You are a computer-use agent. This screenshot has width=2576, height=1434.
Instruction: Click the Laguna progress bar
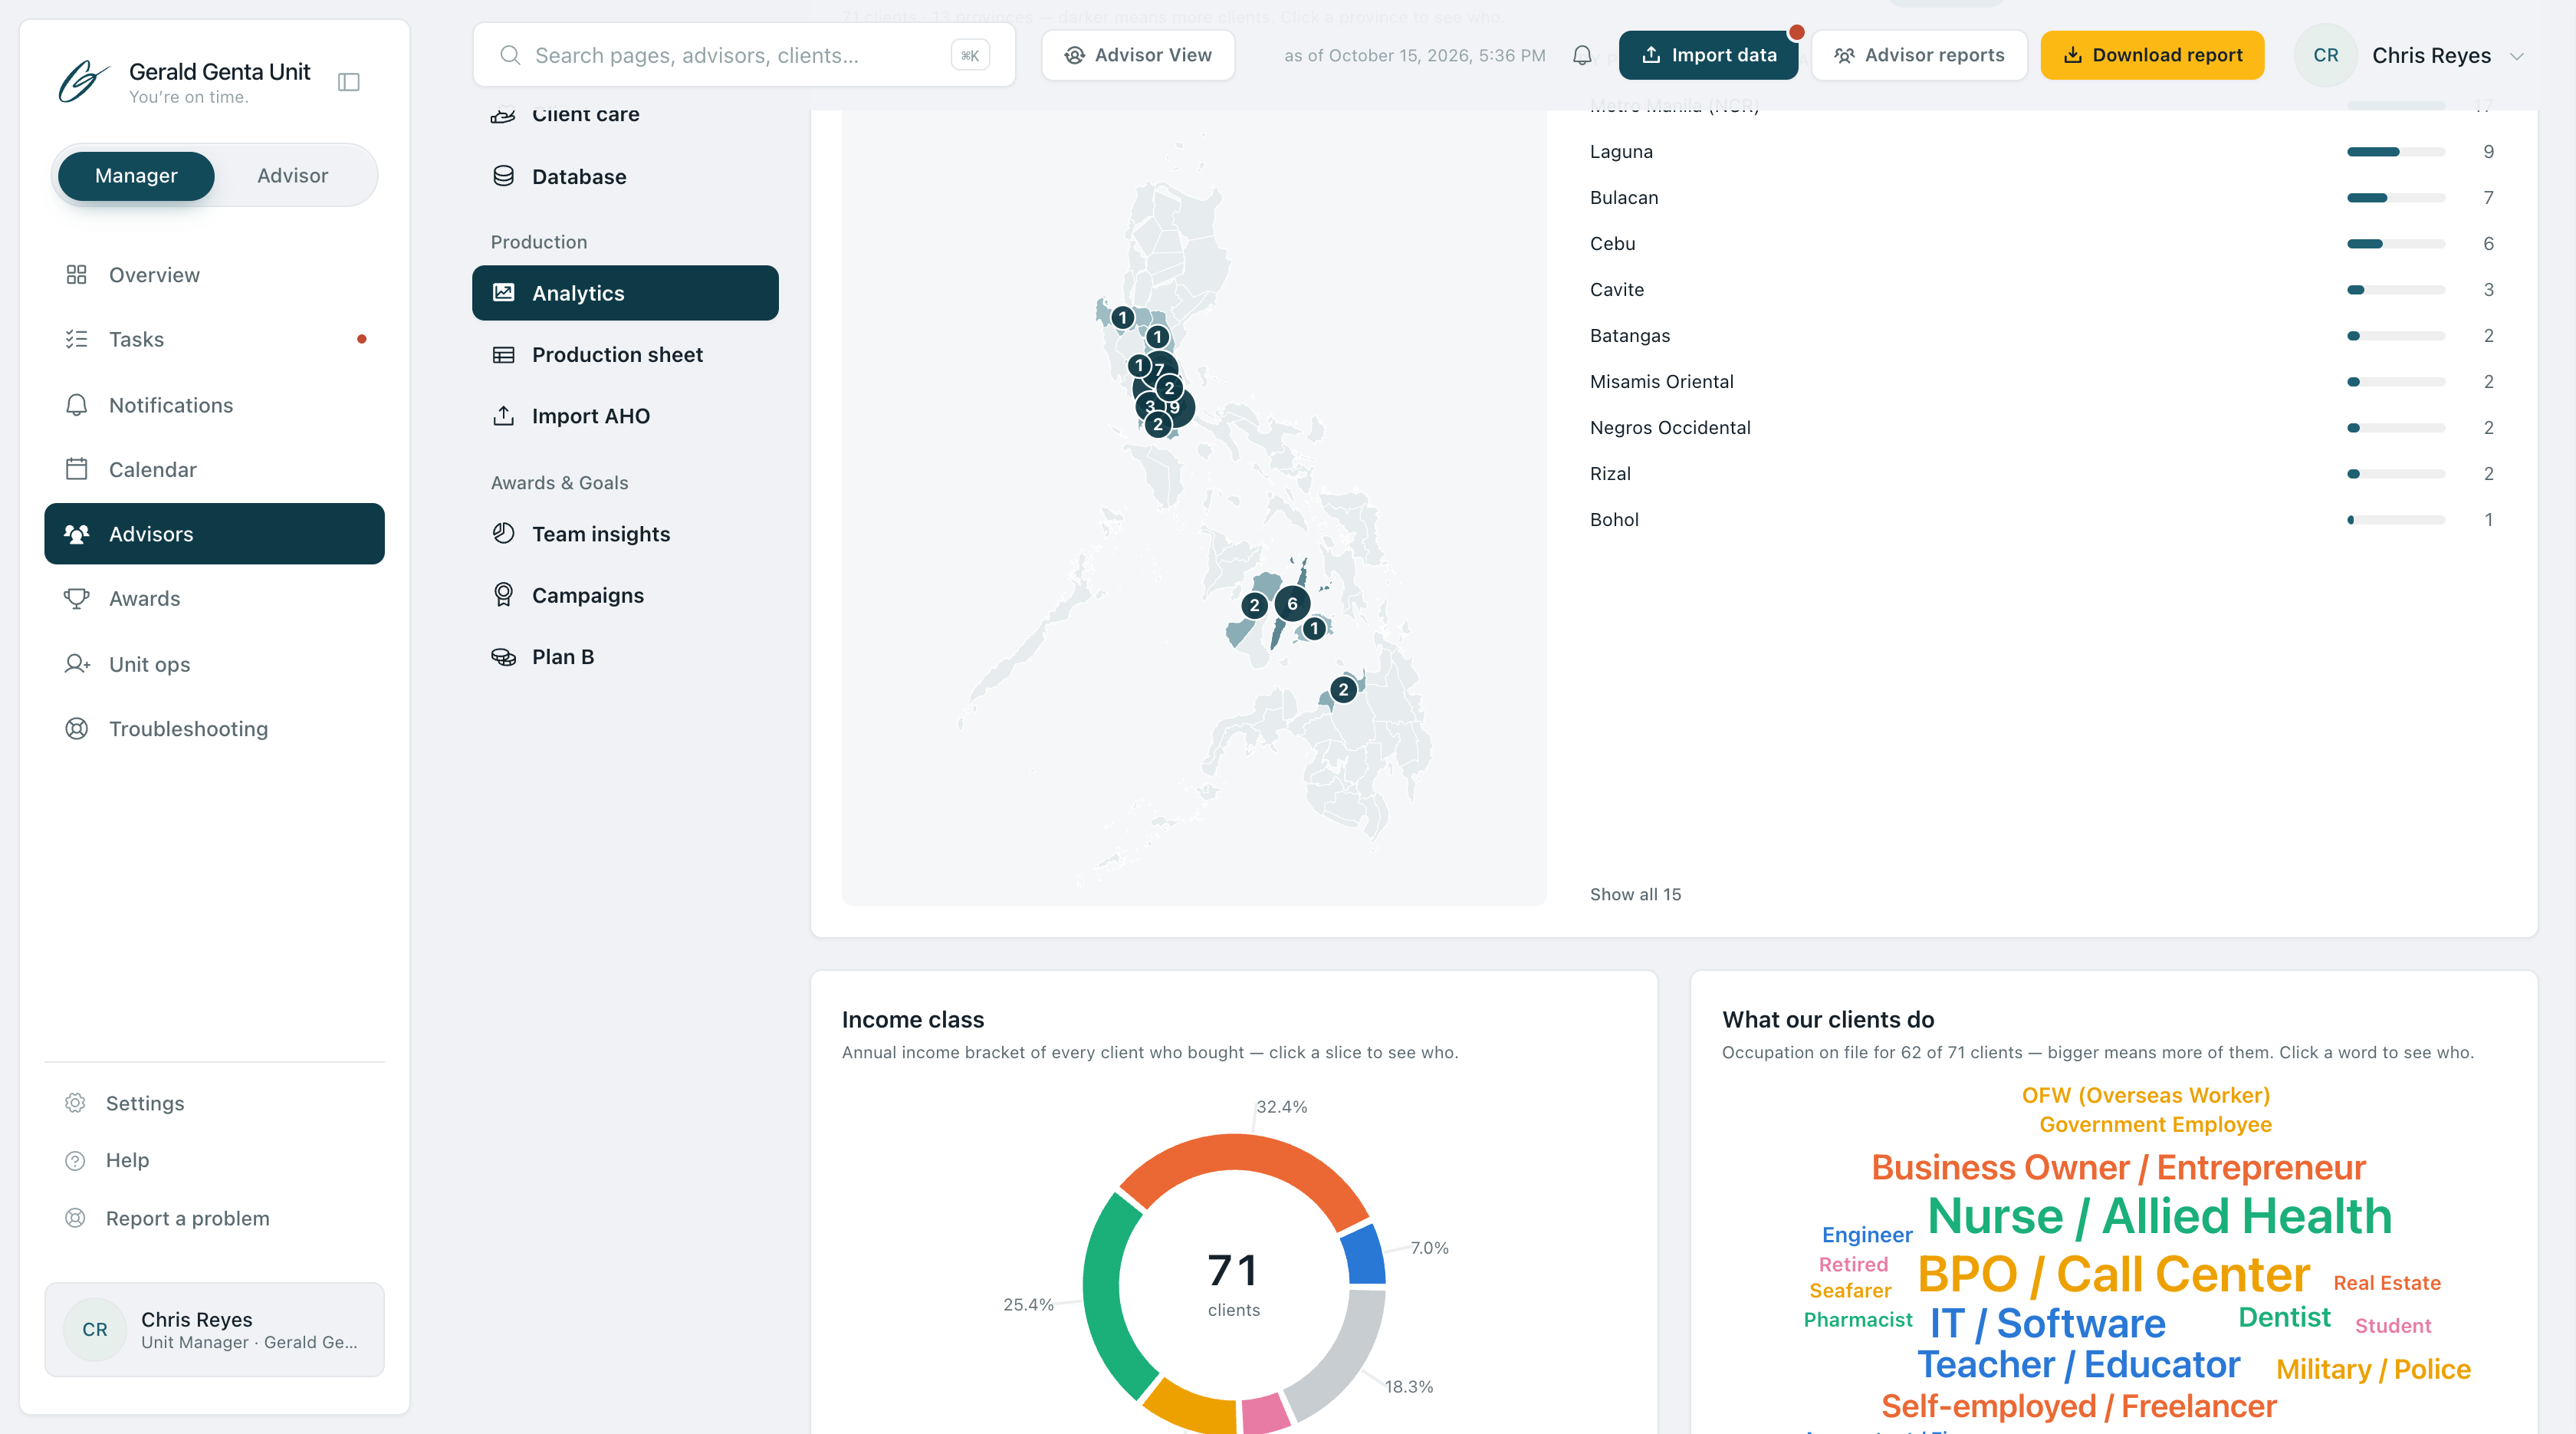pyautogui.click(x=2395, y=152)
